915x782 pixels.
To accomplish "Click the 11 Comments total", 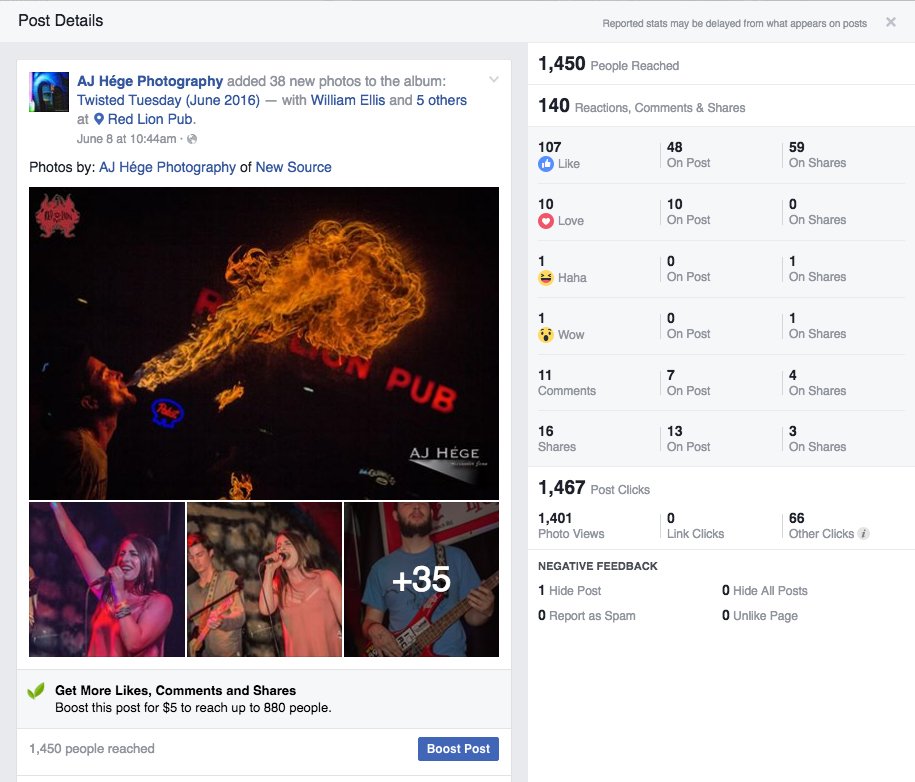I will point(567,383).
